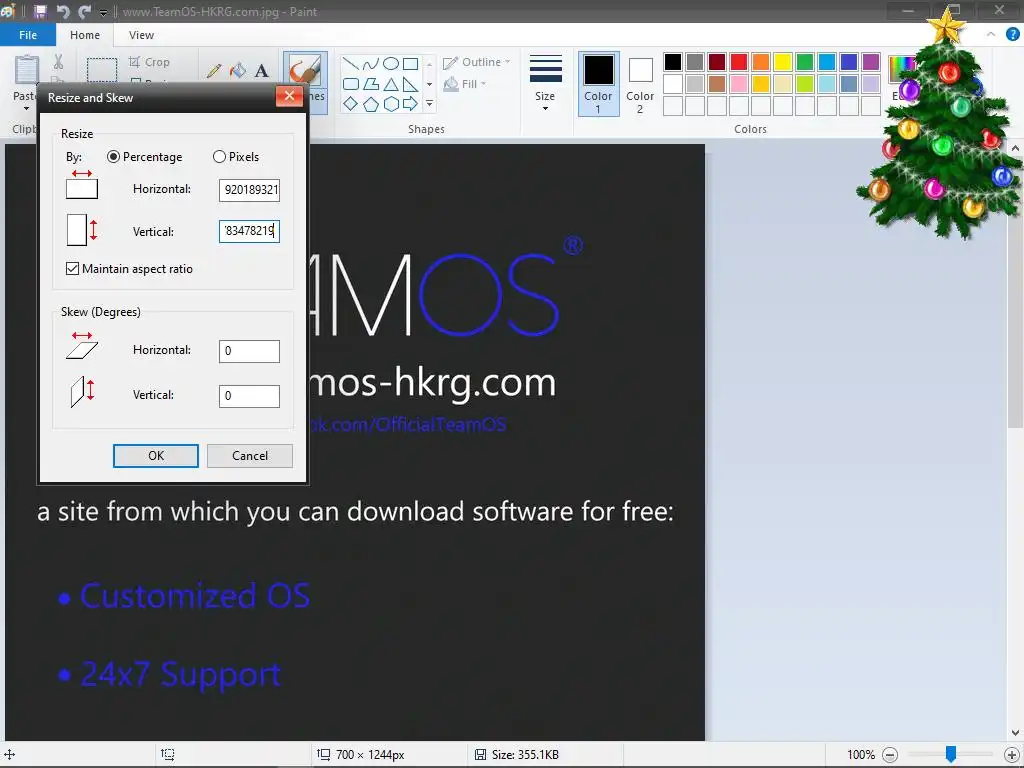Pick the Polygon shape

click(x=371, y=84)
